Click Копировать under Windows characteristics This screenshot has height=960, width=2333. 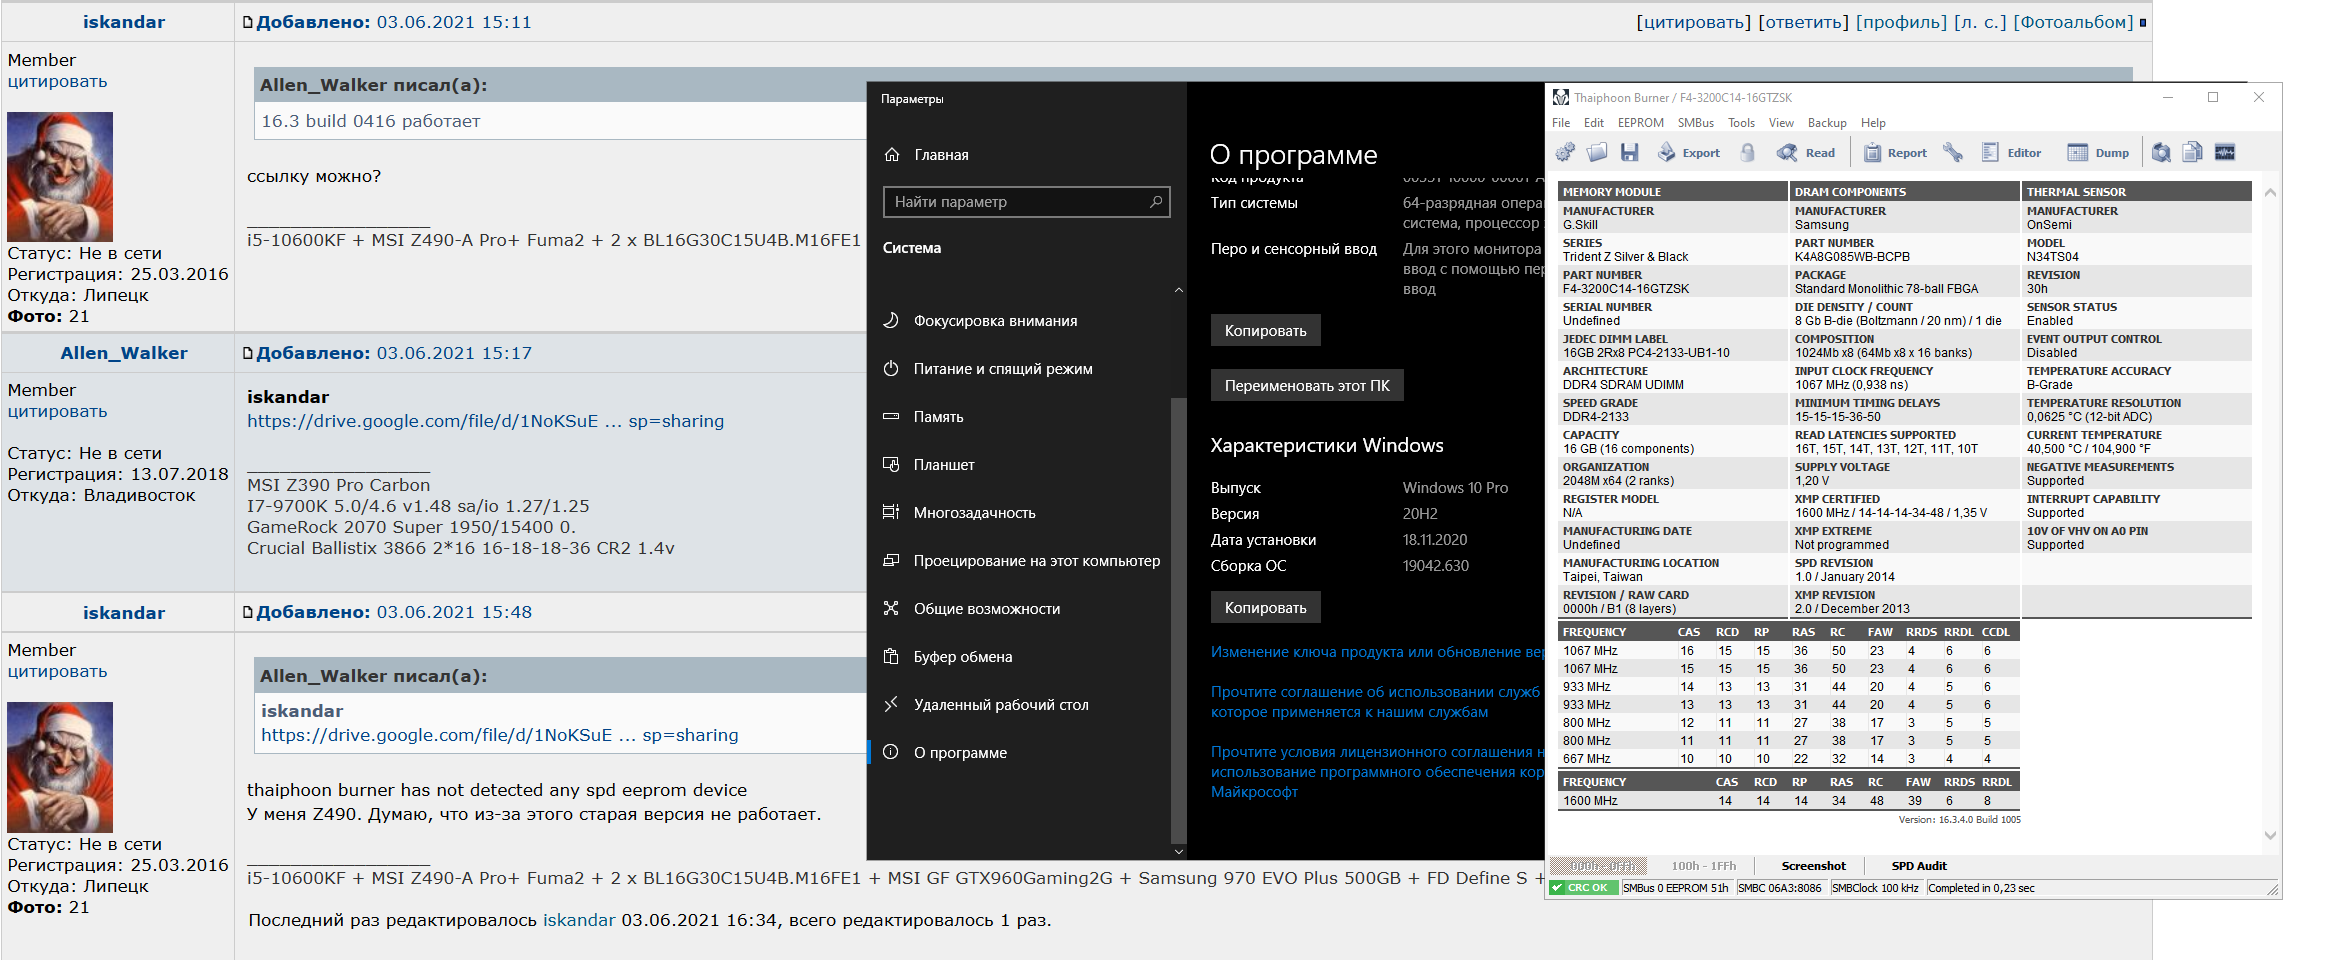(x=1266, y=608)
